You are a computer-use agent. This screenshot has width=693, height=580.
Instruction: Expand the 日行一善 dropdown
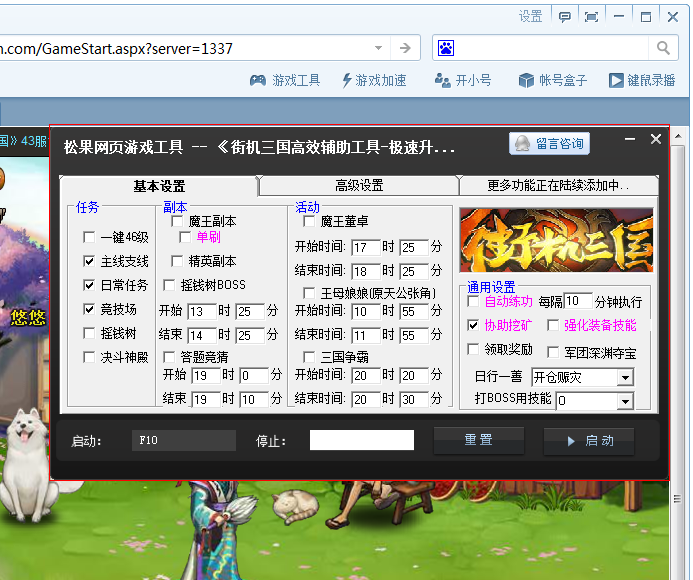(x=625, y=377)
